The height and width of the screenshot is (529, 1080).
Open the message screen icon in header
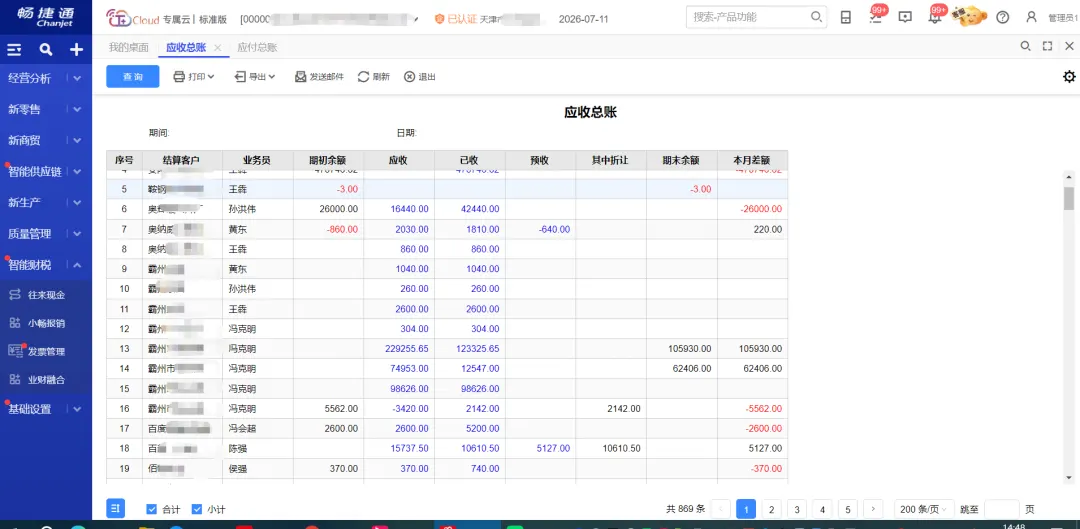[906, 17]
